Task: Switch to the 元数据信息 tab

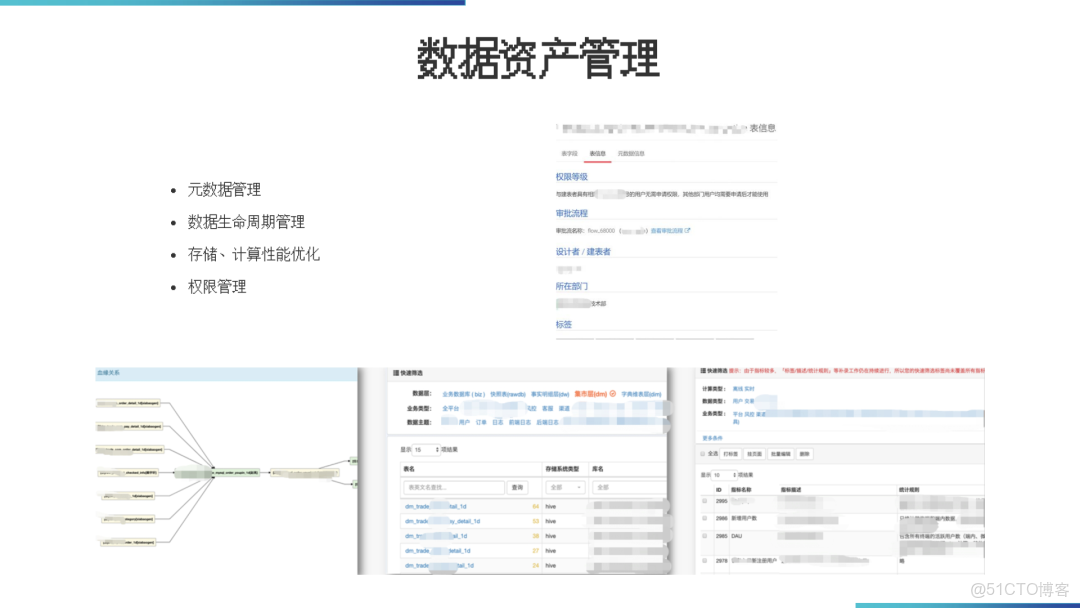Action: (630, 152)
